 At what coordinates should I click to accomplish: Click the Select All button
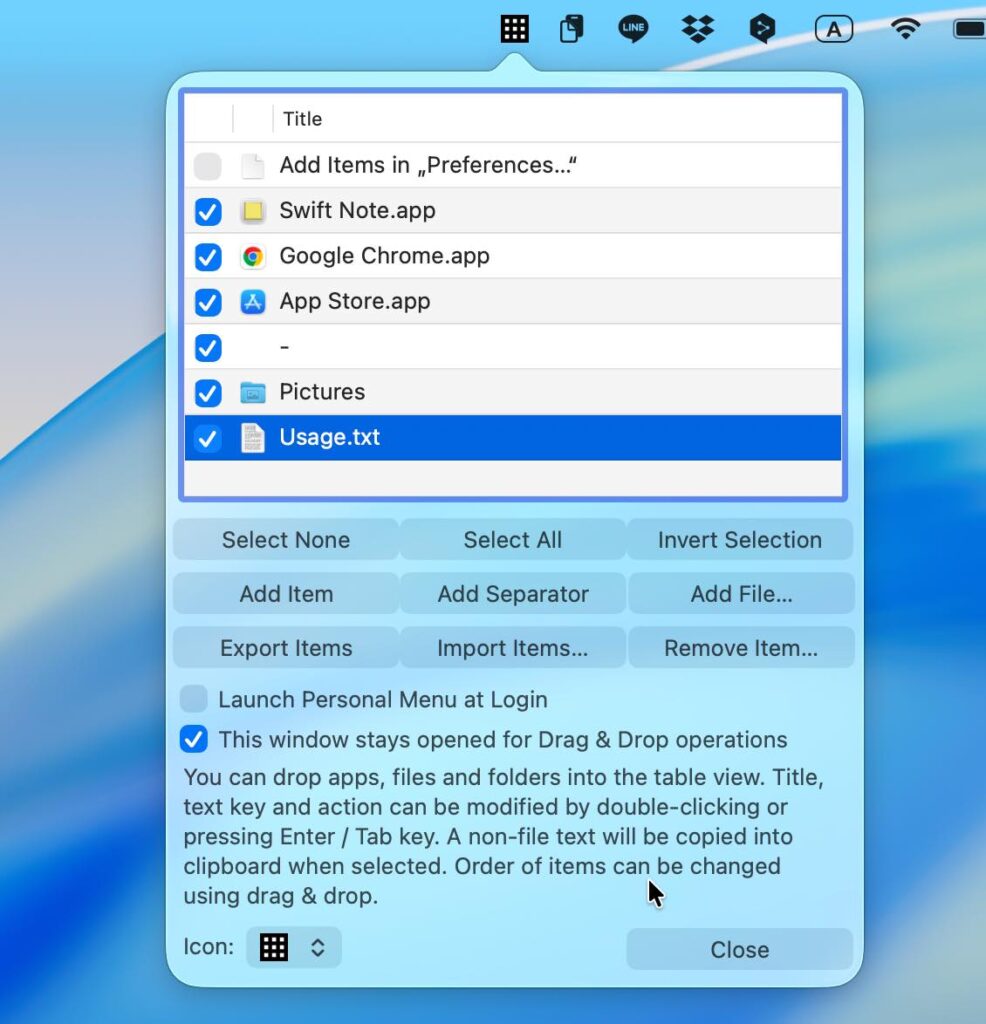tap(512, 540)
